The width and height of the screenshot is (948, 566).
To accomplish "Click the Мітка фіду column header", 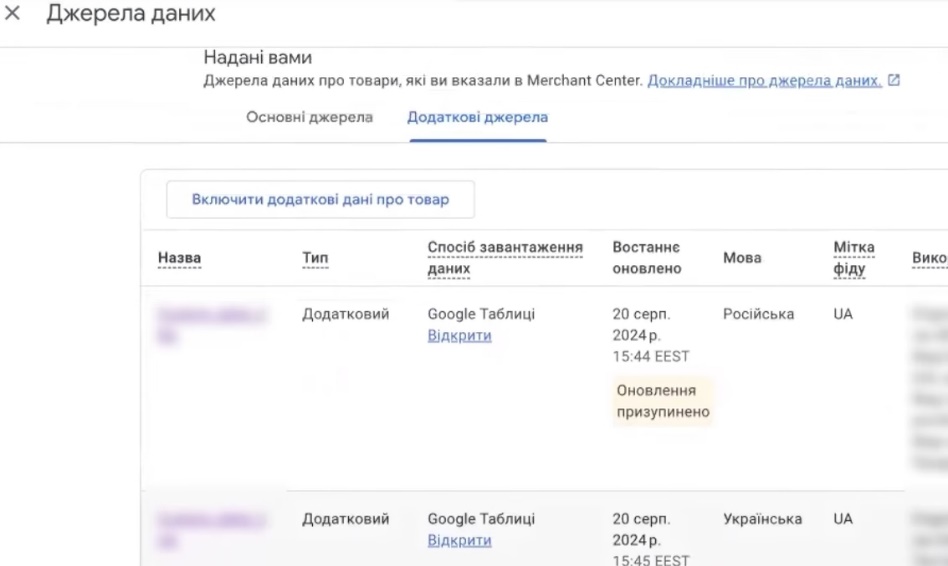I will click(x=853, y=258).
